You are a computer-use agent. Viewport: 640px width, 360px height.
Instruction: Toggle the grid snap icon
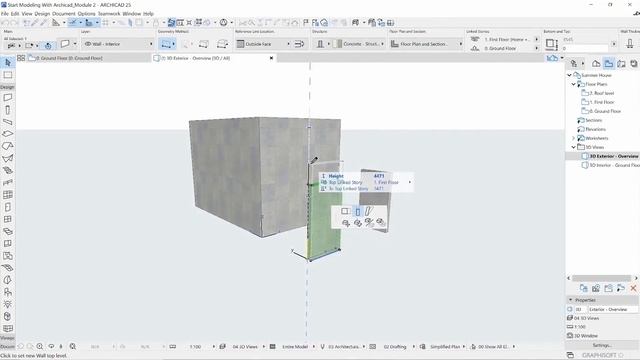tap(106, 23)
